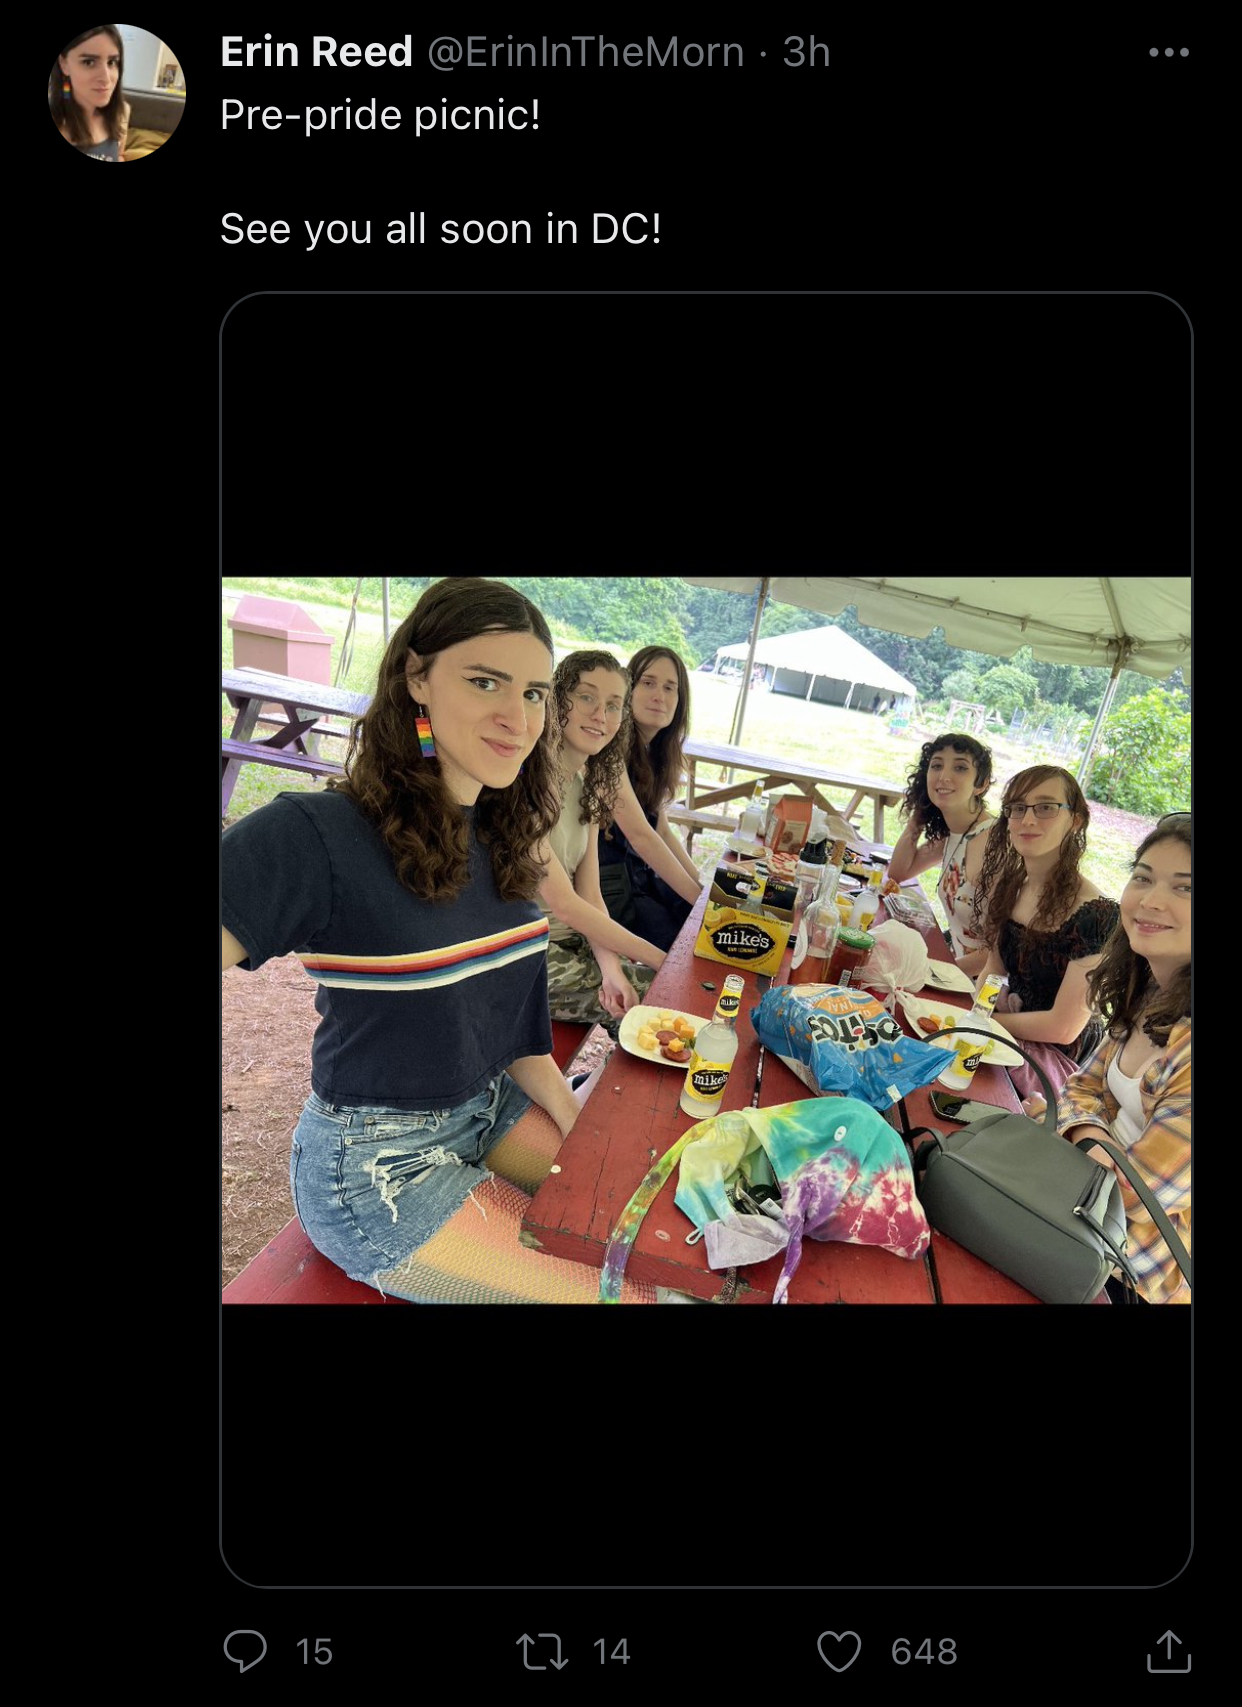
Task: Click the reply count 15
Action: click(314, 1651)
